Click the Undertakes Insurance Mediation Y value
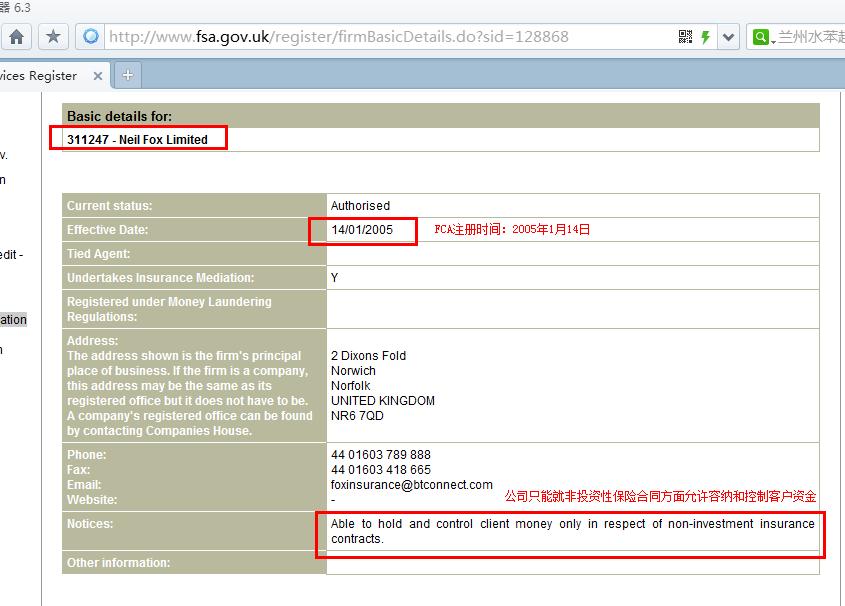This screenshot has height=606, width=845. [x=334, y=277]
